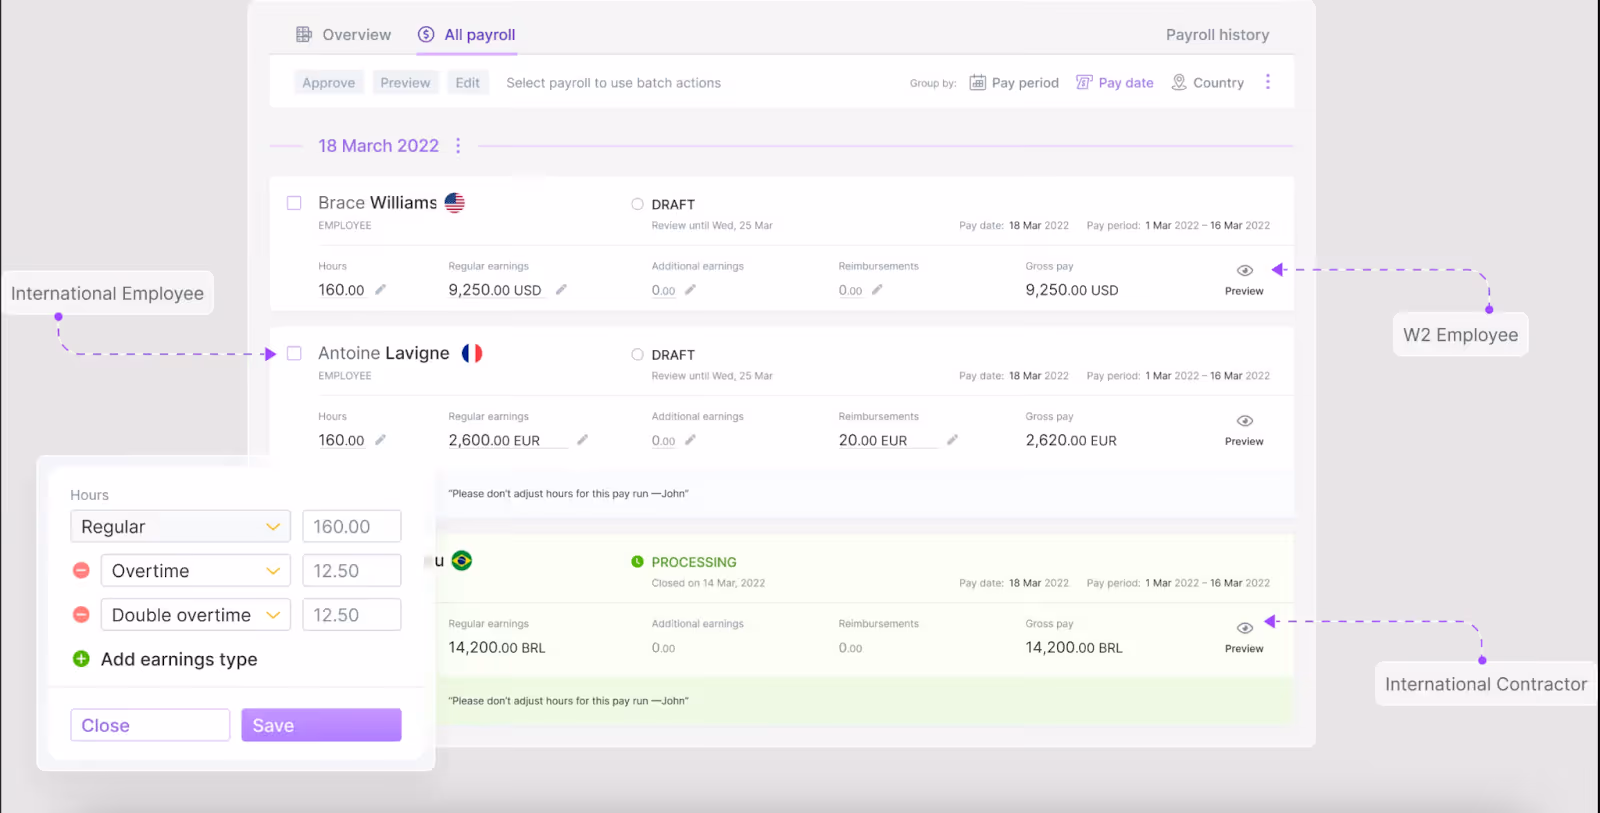The width and height of the screenshot is (1600, 813).
Task: Click the Brace Williams name
Action: tap(377, 203)
